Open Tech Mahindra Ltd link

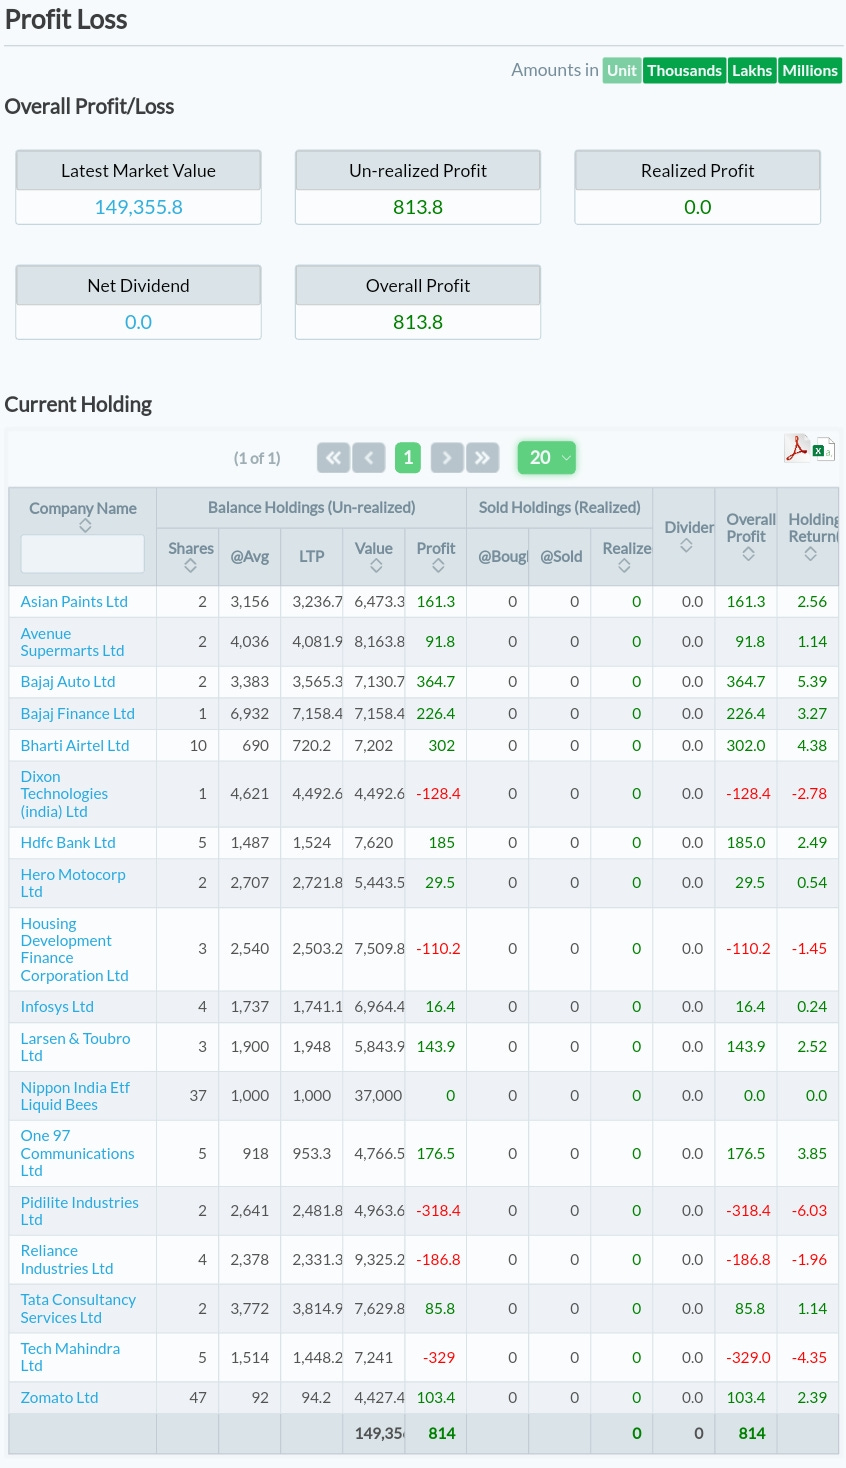click(70, 1357)
